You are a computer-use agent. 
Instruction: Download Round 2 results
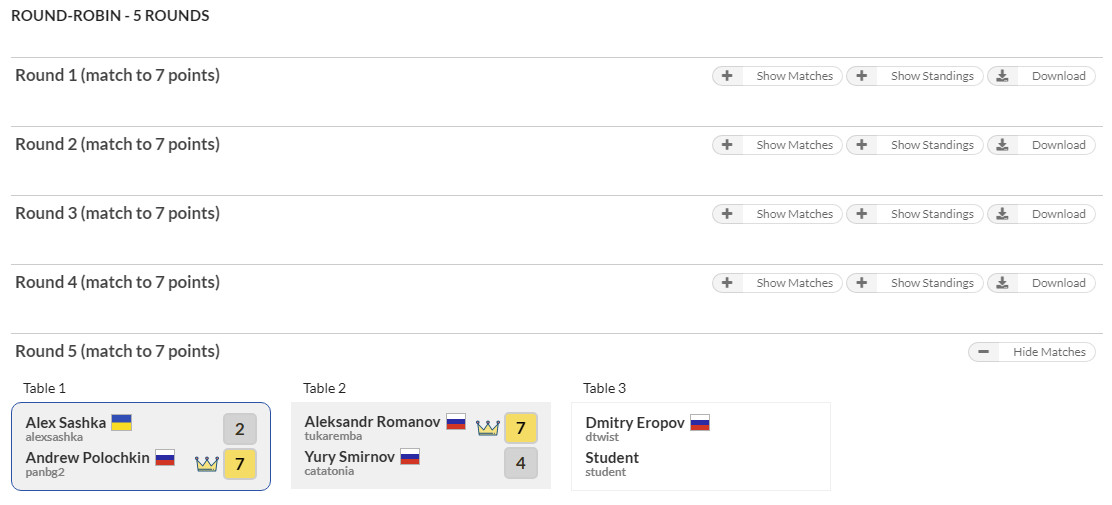[1041, 145]
